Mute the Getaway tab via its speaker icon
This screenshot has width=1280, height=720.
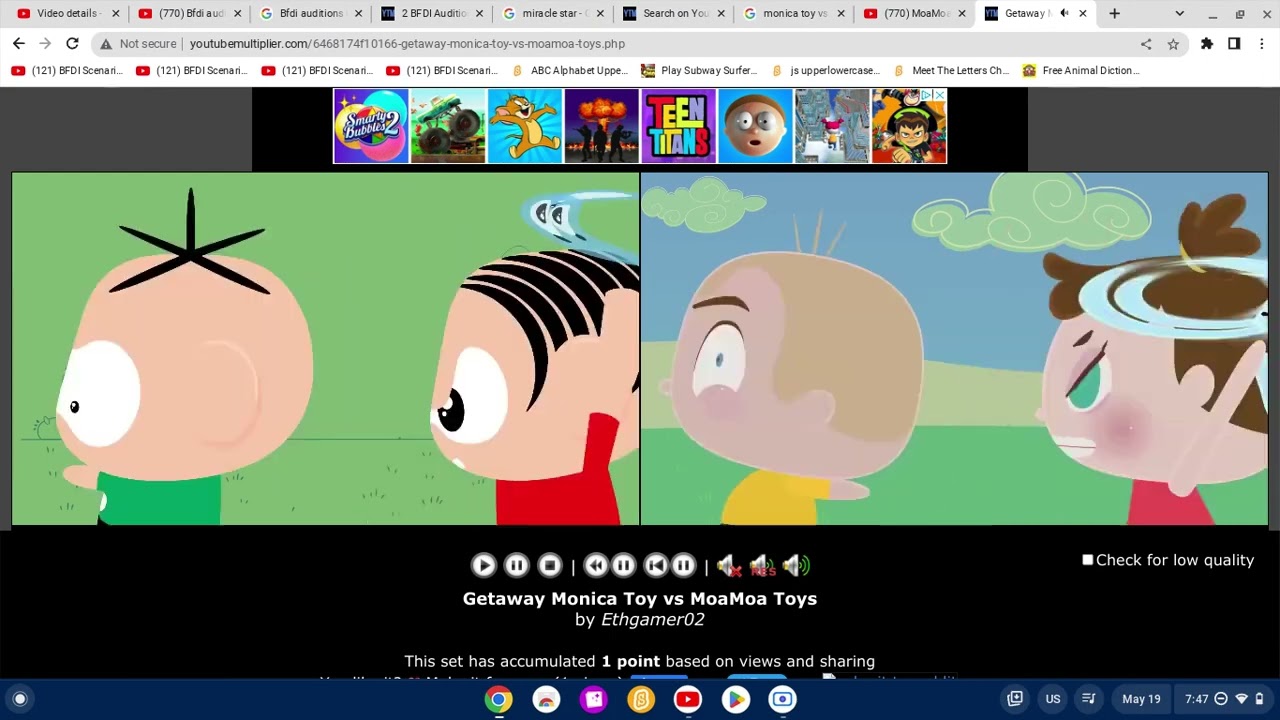(1064, 14)
